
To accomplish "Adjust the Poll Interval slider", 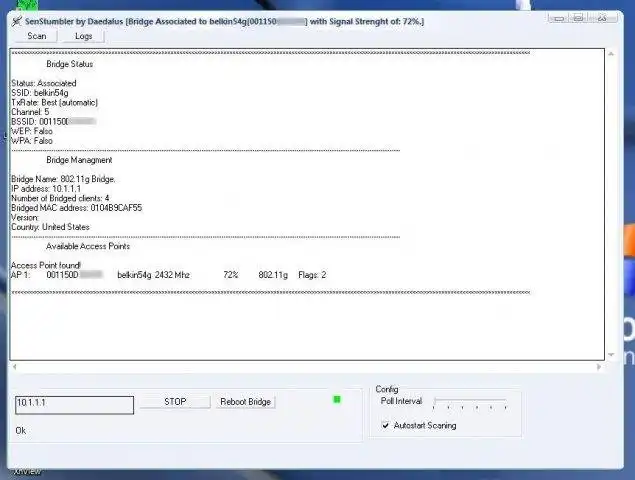I will (x=470, y=403).
